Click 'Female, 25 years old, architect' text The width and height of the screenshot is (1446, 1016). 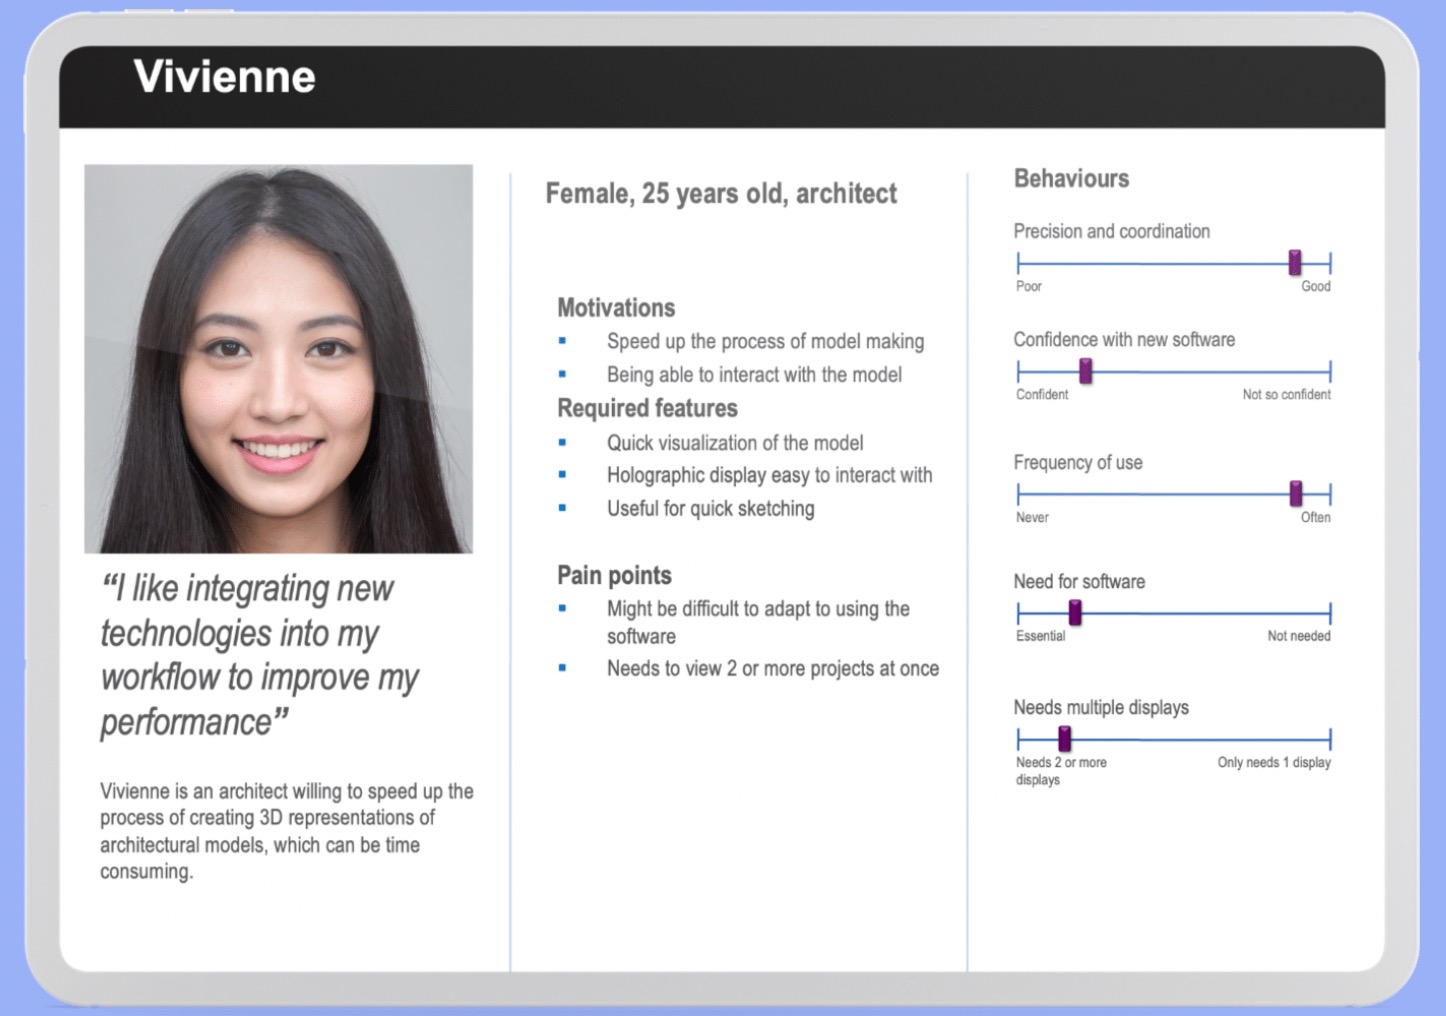pyautogui.click(x=721, y=193)
